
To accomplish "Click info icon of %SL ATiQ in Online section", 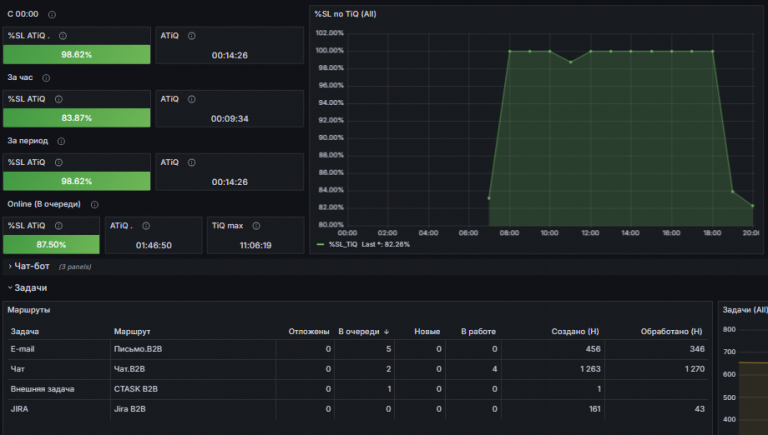I will (x=59, y=226).
